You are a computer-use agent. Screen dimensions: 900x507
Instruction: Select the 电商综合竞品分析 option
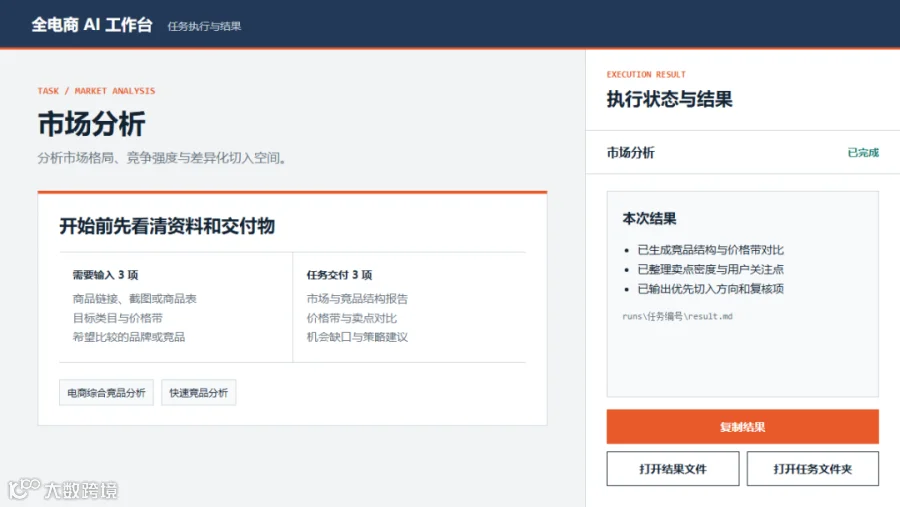coord(106,393)
